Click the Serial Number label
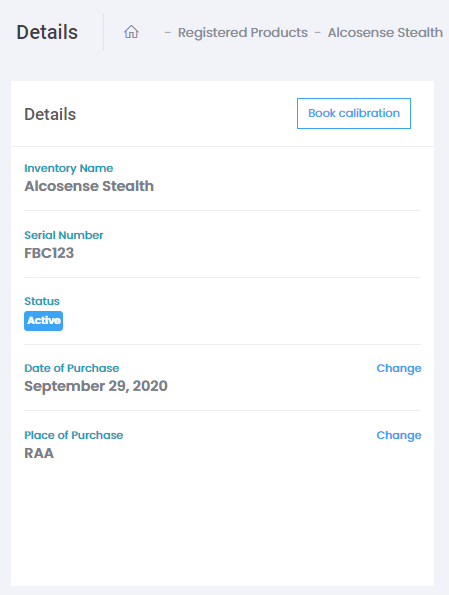This screenshot has height=595, width=449. 64,235
